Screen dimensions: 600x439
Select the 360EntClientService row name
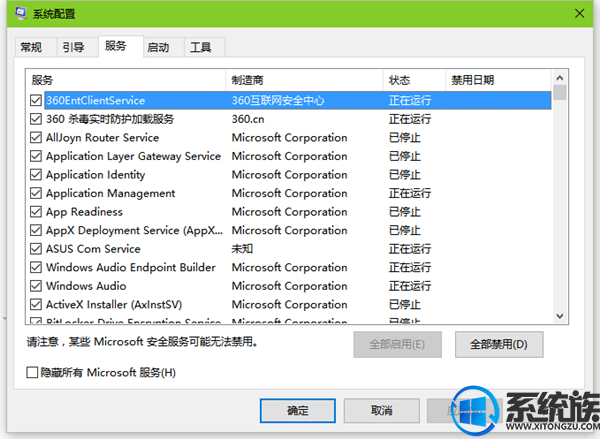tap(96, 101)
